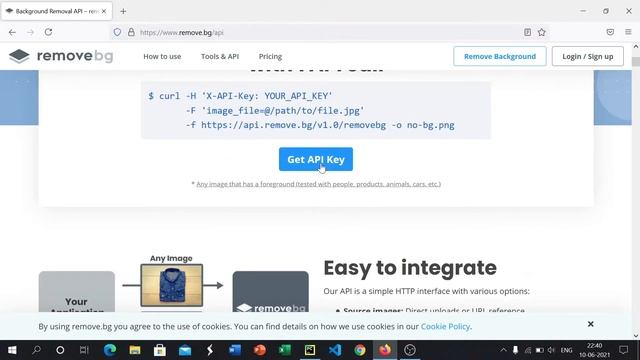The image size is (640, 360).
Task: Open Google Chrome from the taskbar
Action: (x=360, y=350)
